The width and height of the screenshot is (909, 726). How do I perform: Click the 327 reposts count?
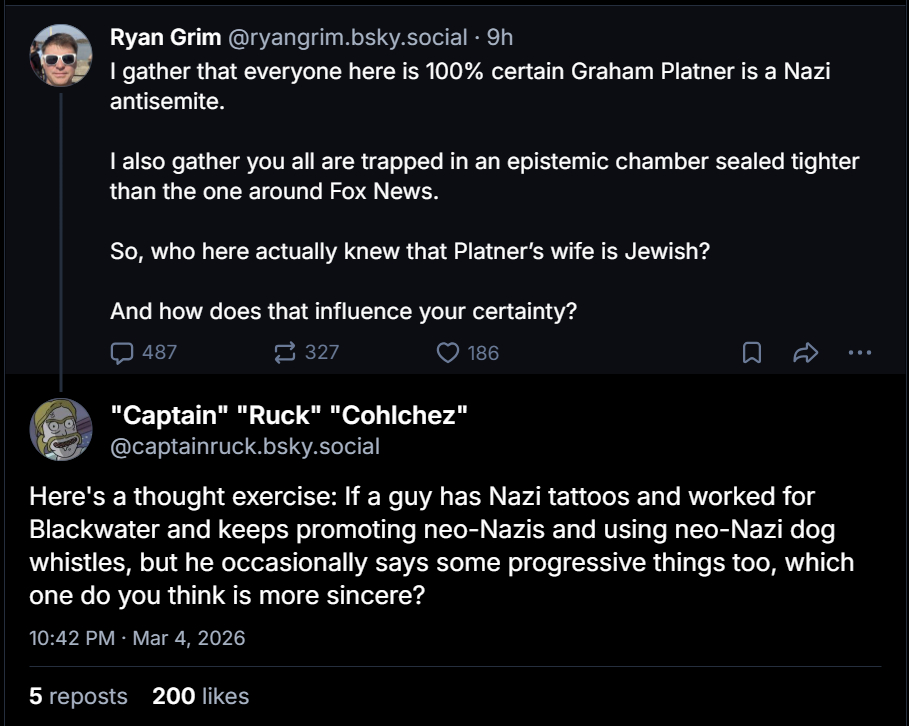pos(322,352)
